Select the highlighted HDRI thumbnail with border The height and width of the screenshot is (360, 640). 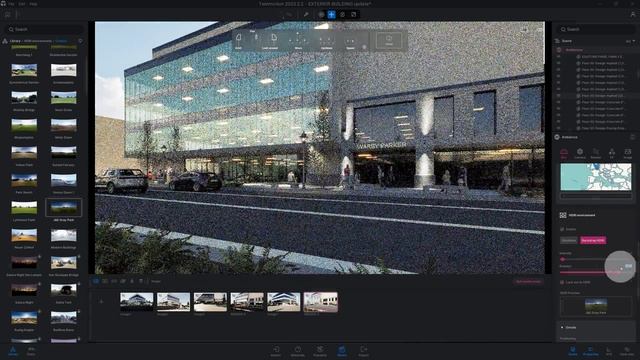[63, 208]
